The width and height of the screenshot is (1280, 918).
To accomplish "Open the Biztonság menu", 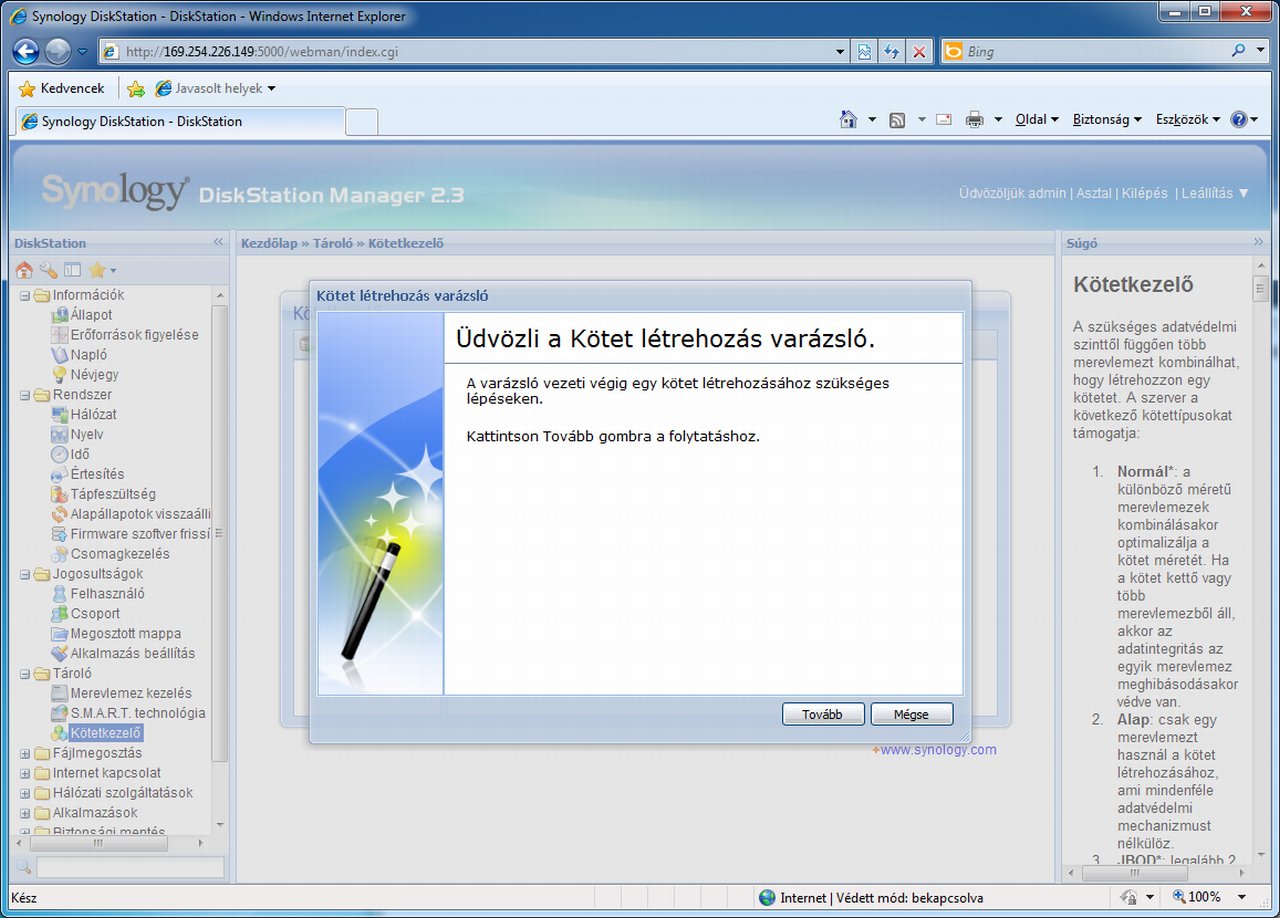I will pyautogui.click(x=1106, y=120).
